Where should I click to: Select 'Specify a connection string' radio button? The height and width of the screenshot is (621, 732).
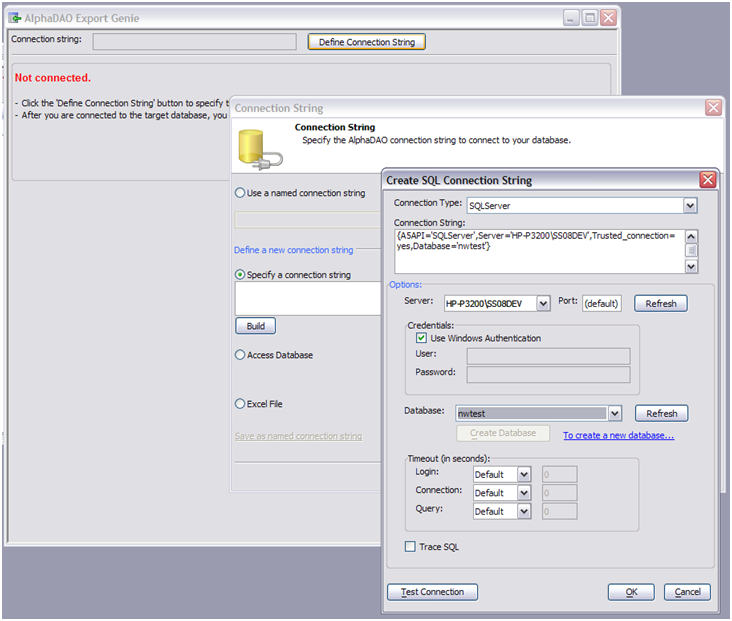tap(240, 275)
